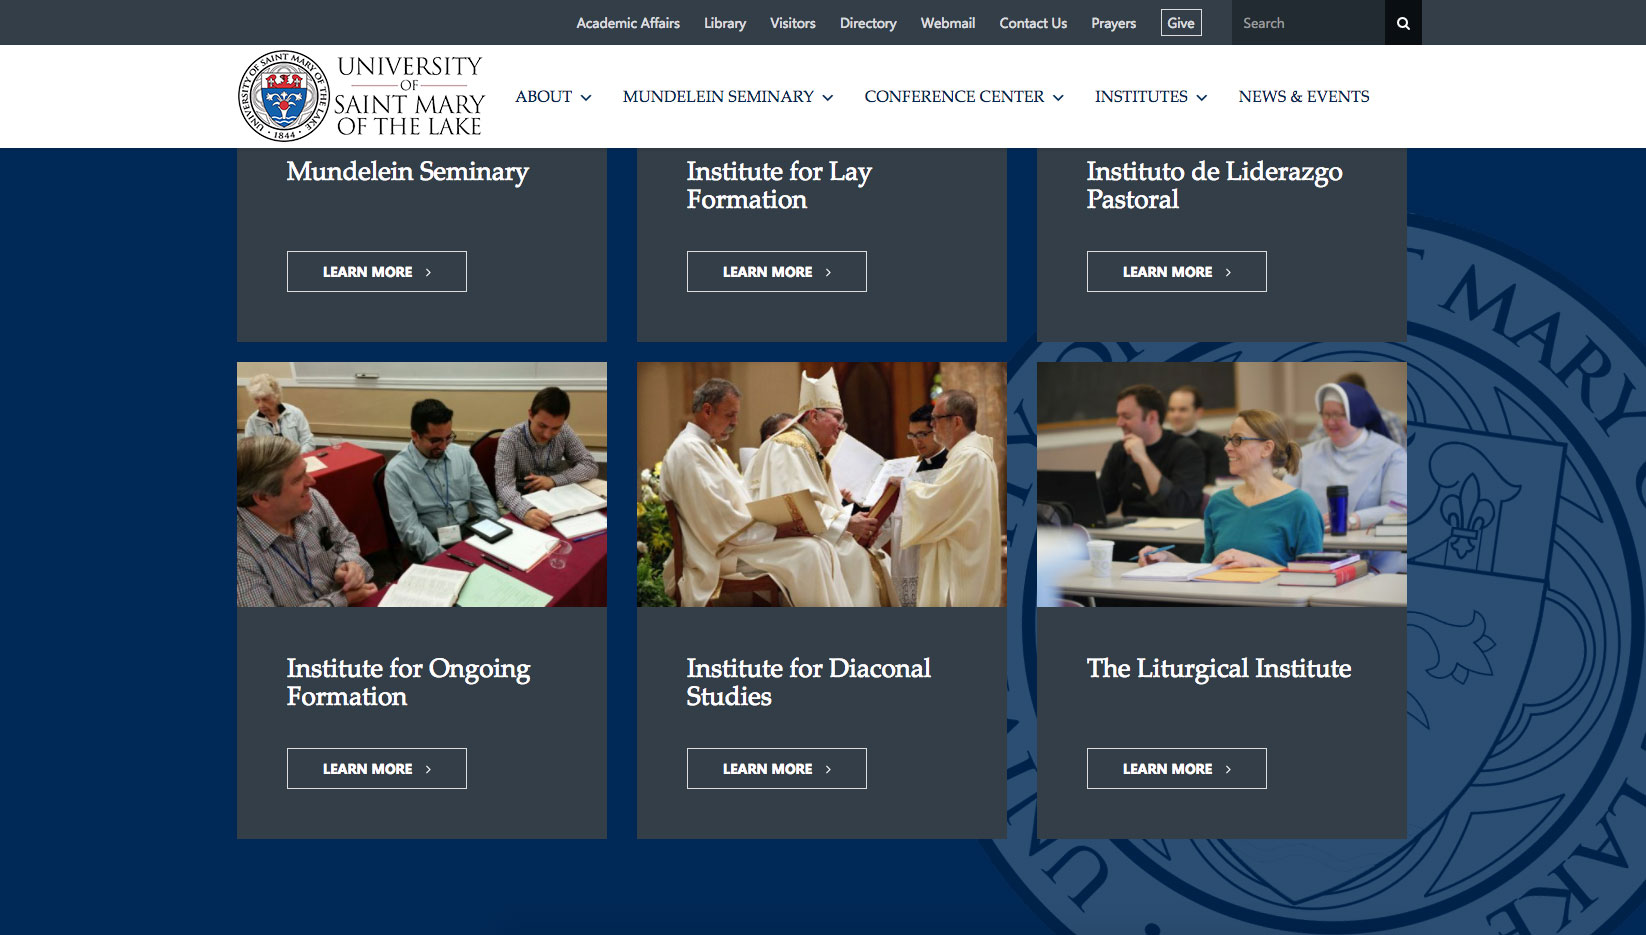Click the Ongoing Formation group photo
Image resolution: width=1646 pixels, height=935 pixels.
tap(422, 485)
